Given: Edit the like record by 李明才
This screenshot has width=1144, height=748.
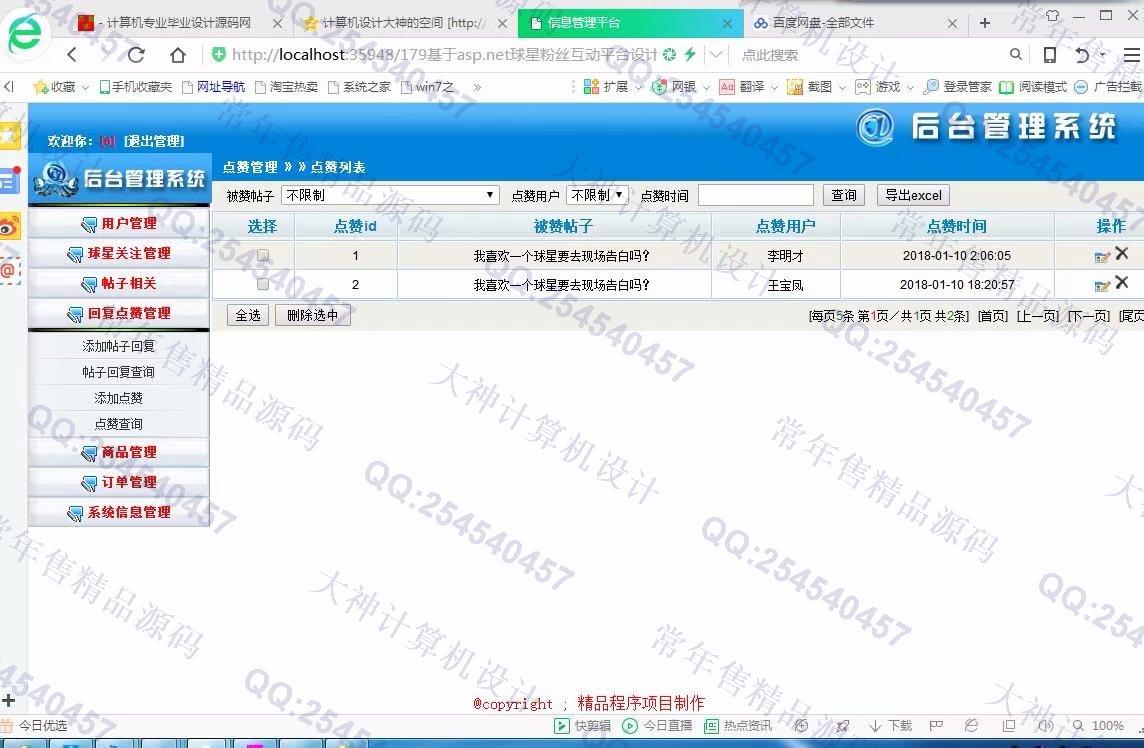Looking at the screenshot, I should 1102,256.
